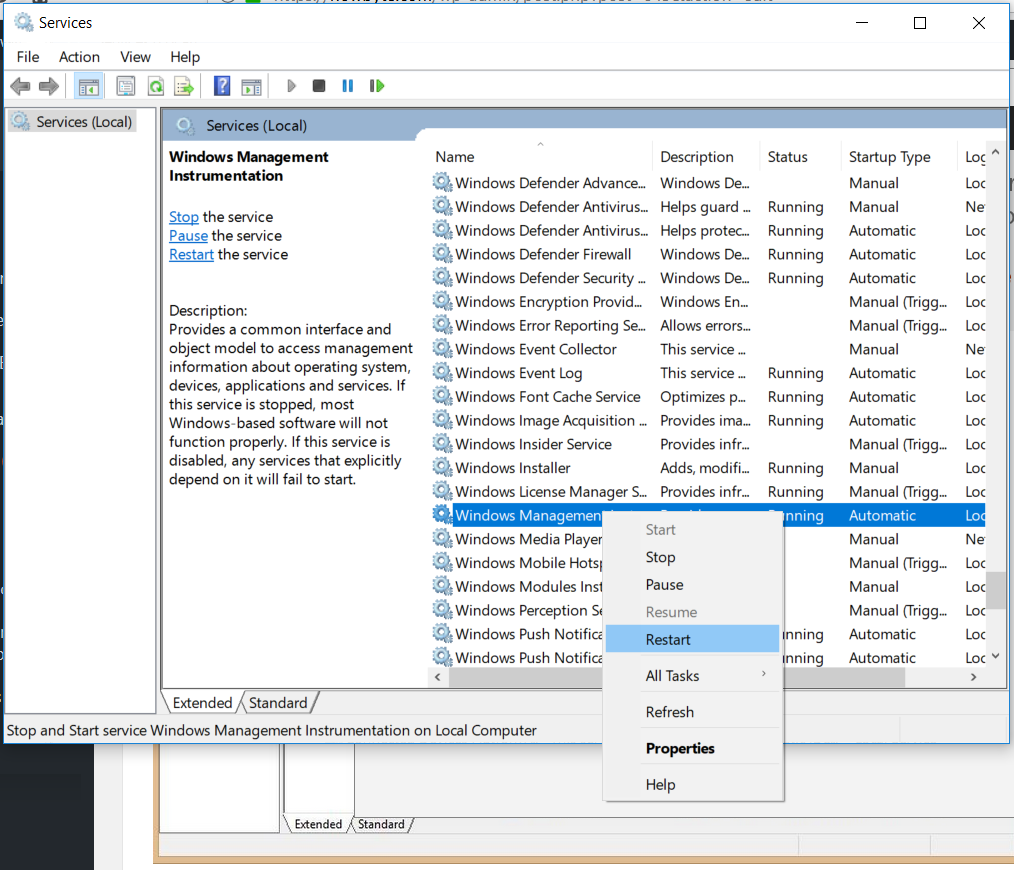Open the Help toolbar icon
The image size is (1014, 870).
point(222,86)
